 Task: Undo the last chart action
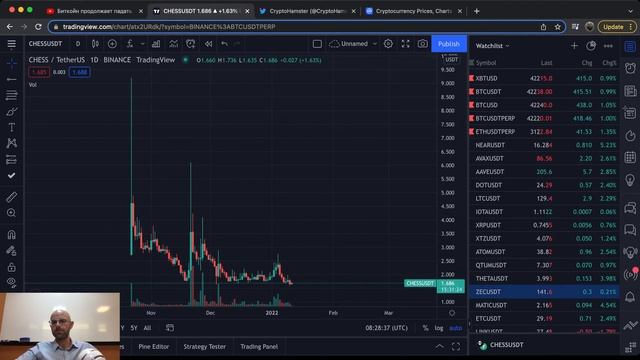click(x=224, y=44)
